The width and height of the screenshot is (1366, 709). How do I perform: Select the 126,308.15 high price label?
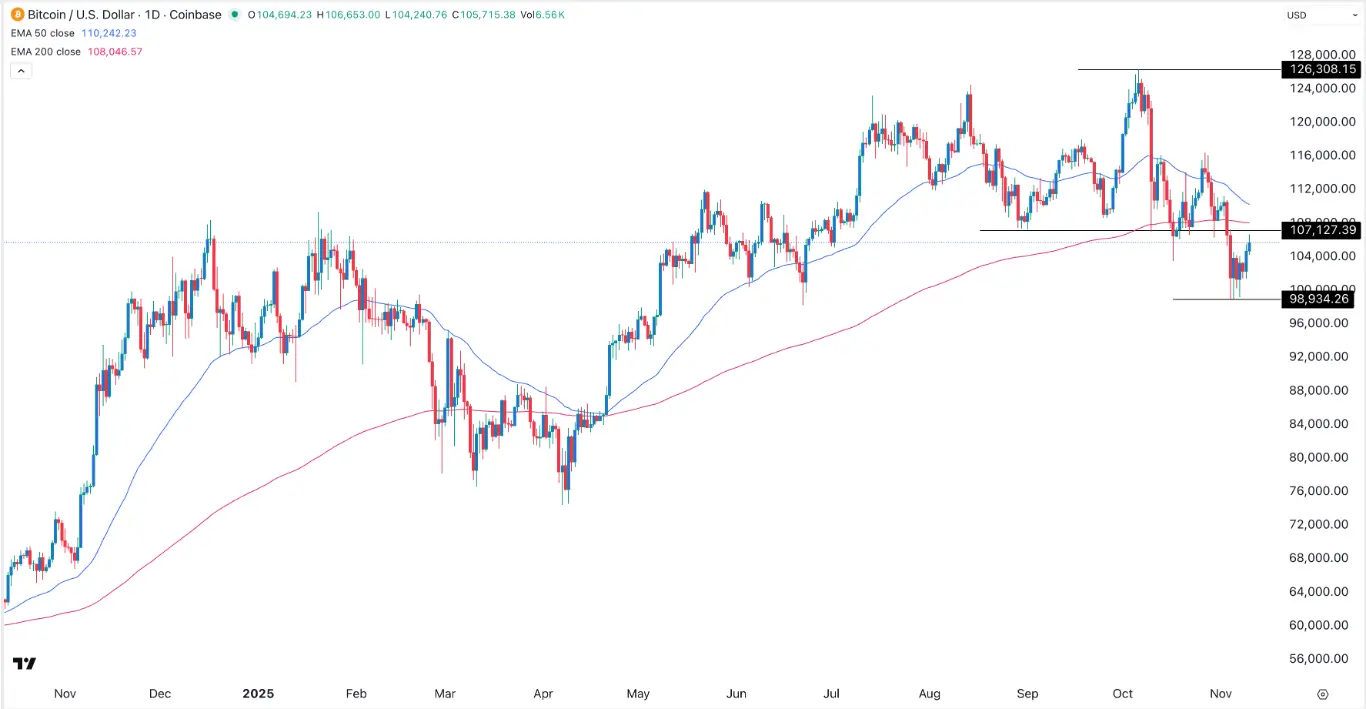click(1319, 69)
